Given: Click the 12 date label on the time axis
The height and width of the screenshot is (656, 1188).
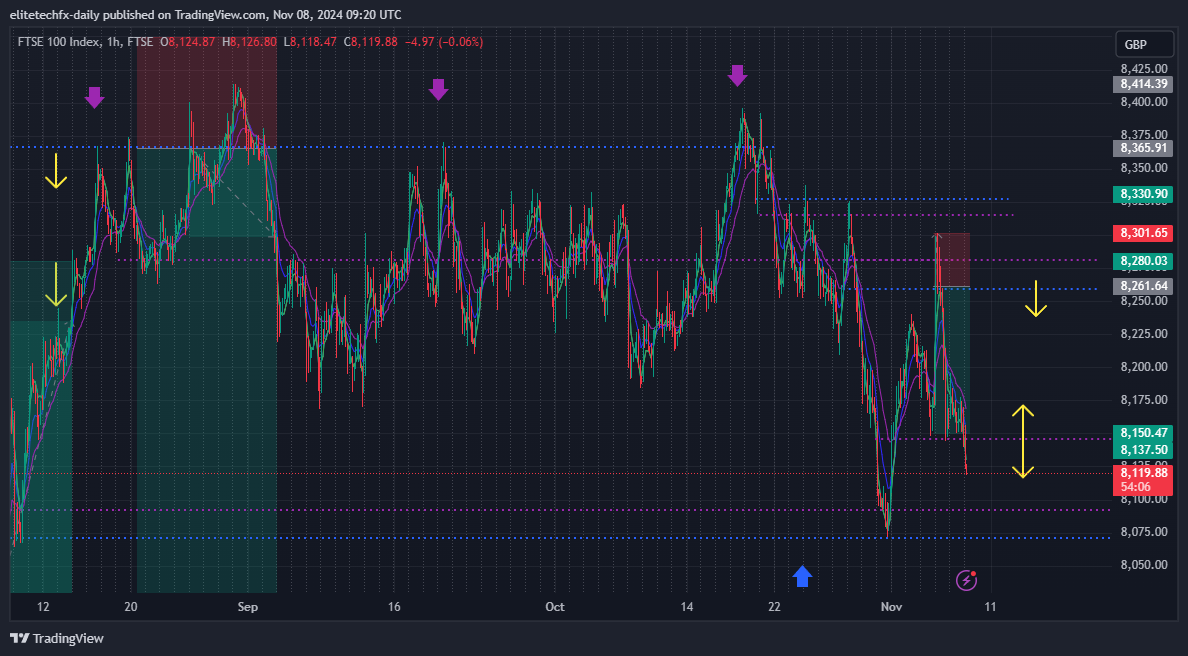Looking at the screenshot, I should click(43, 607).
